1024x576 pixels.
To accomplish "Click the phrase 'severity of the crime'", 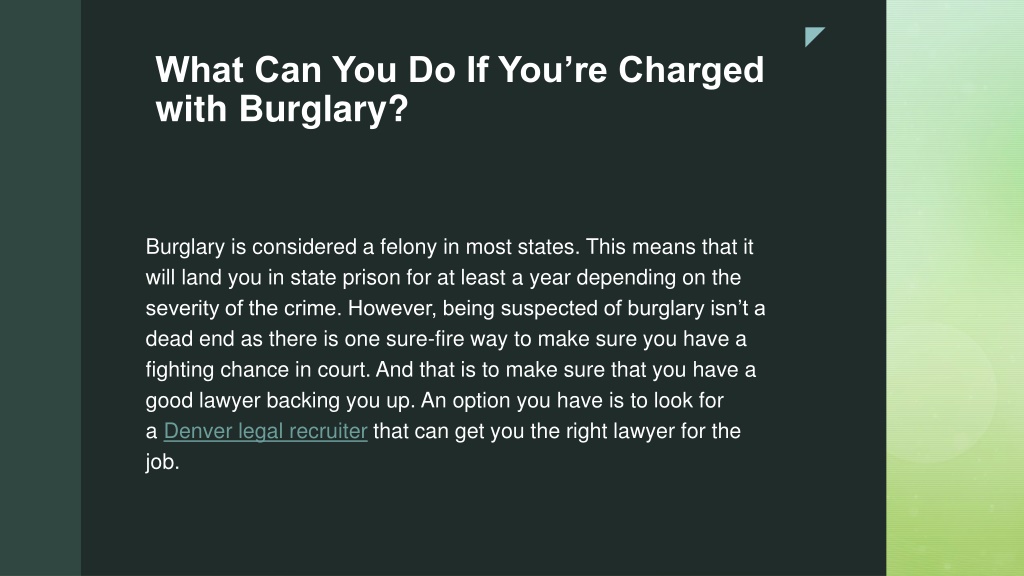I will [243, 308].
